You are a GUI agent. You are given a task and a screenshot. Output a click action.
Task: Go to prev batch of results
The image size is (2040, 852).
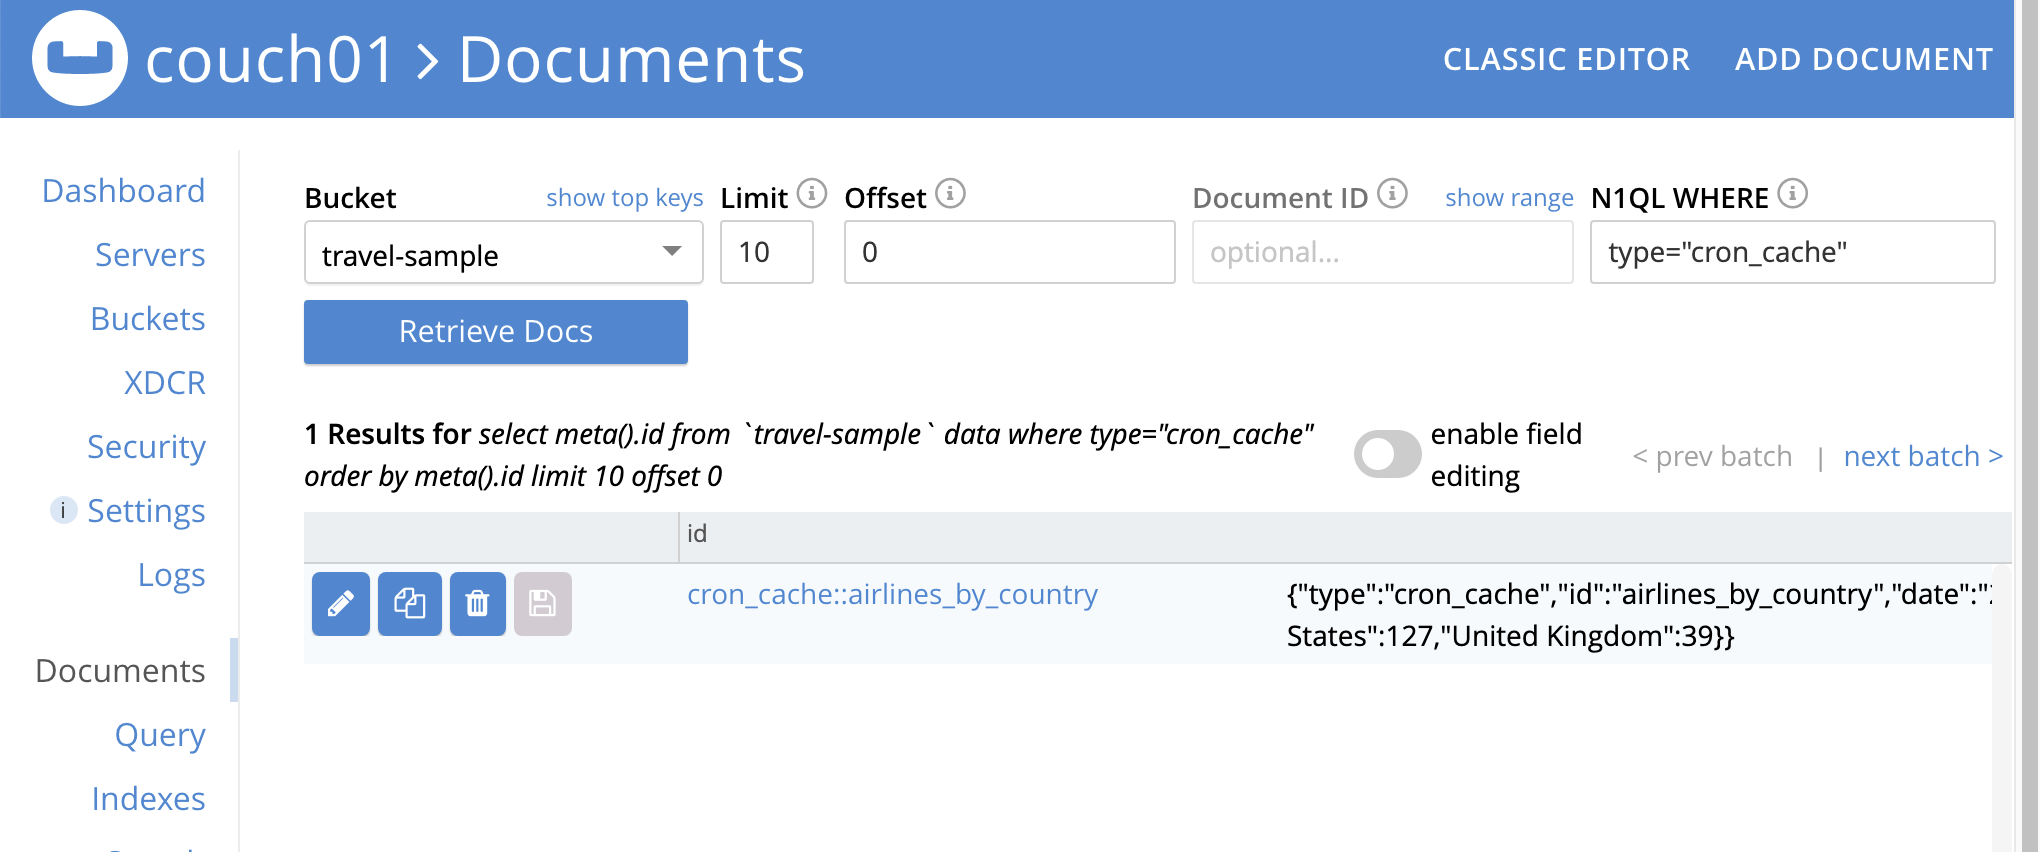[x=1712, y=456]
